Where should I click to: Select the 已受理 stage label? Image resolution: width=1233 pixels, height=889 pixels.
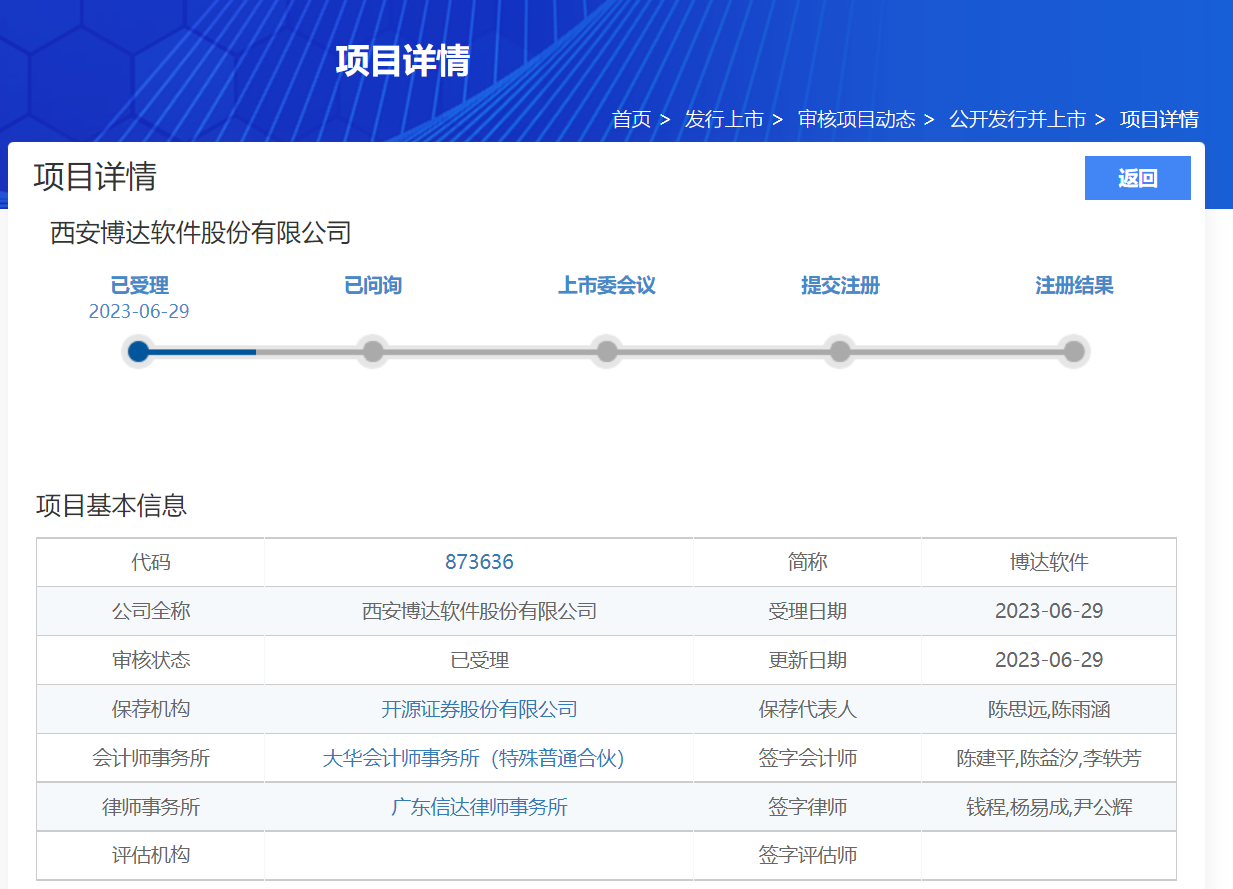coord(139,286)
